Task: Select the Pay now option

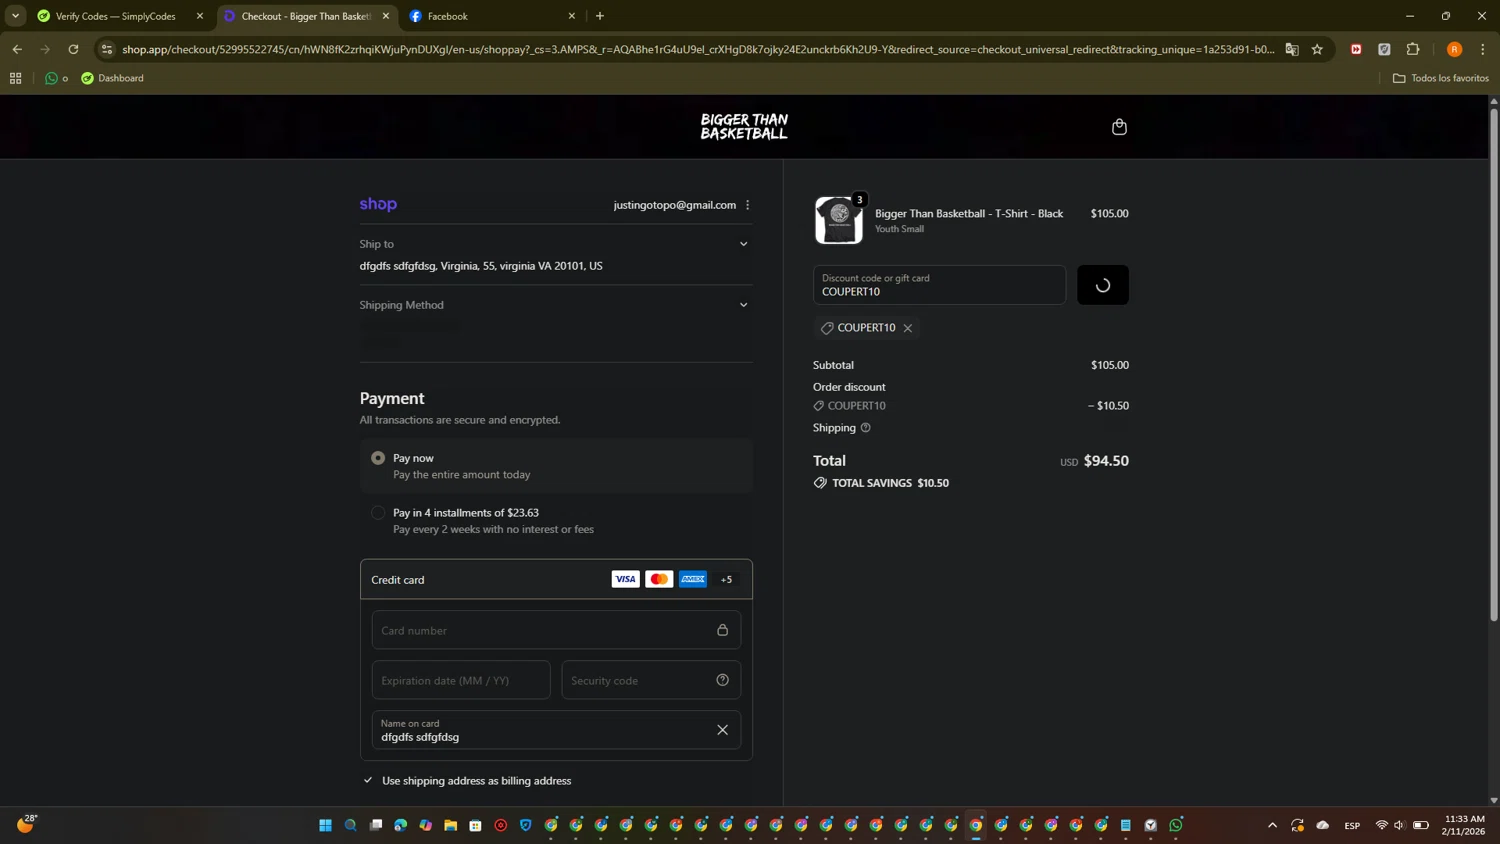Action: pos(378,458)
